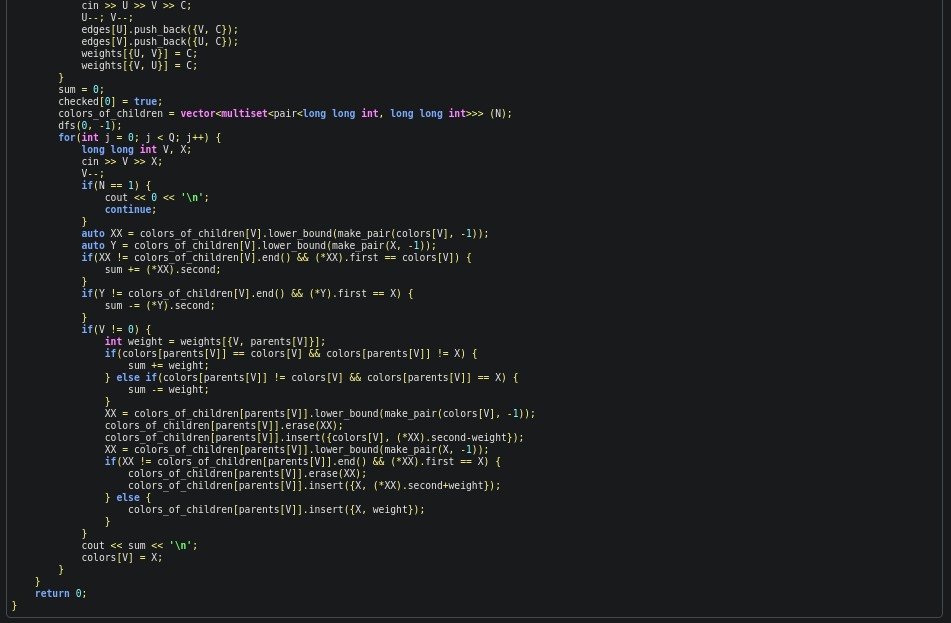Click the line inserting '(*XX).second-weight'
Screen dimensions: 951x623
314,438
